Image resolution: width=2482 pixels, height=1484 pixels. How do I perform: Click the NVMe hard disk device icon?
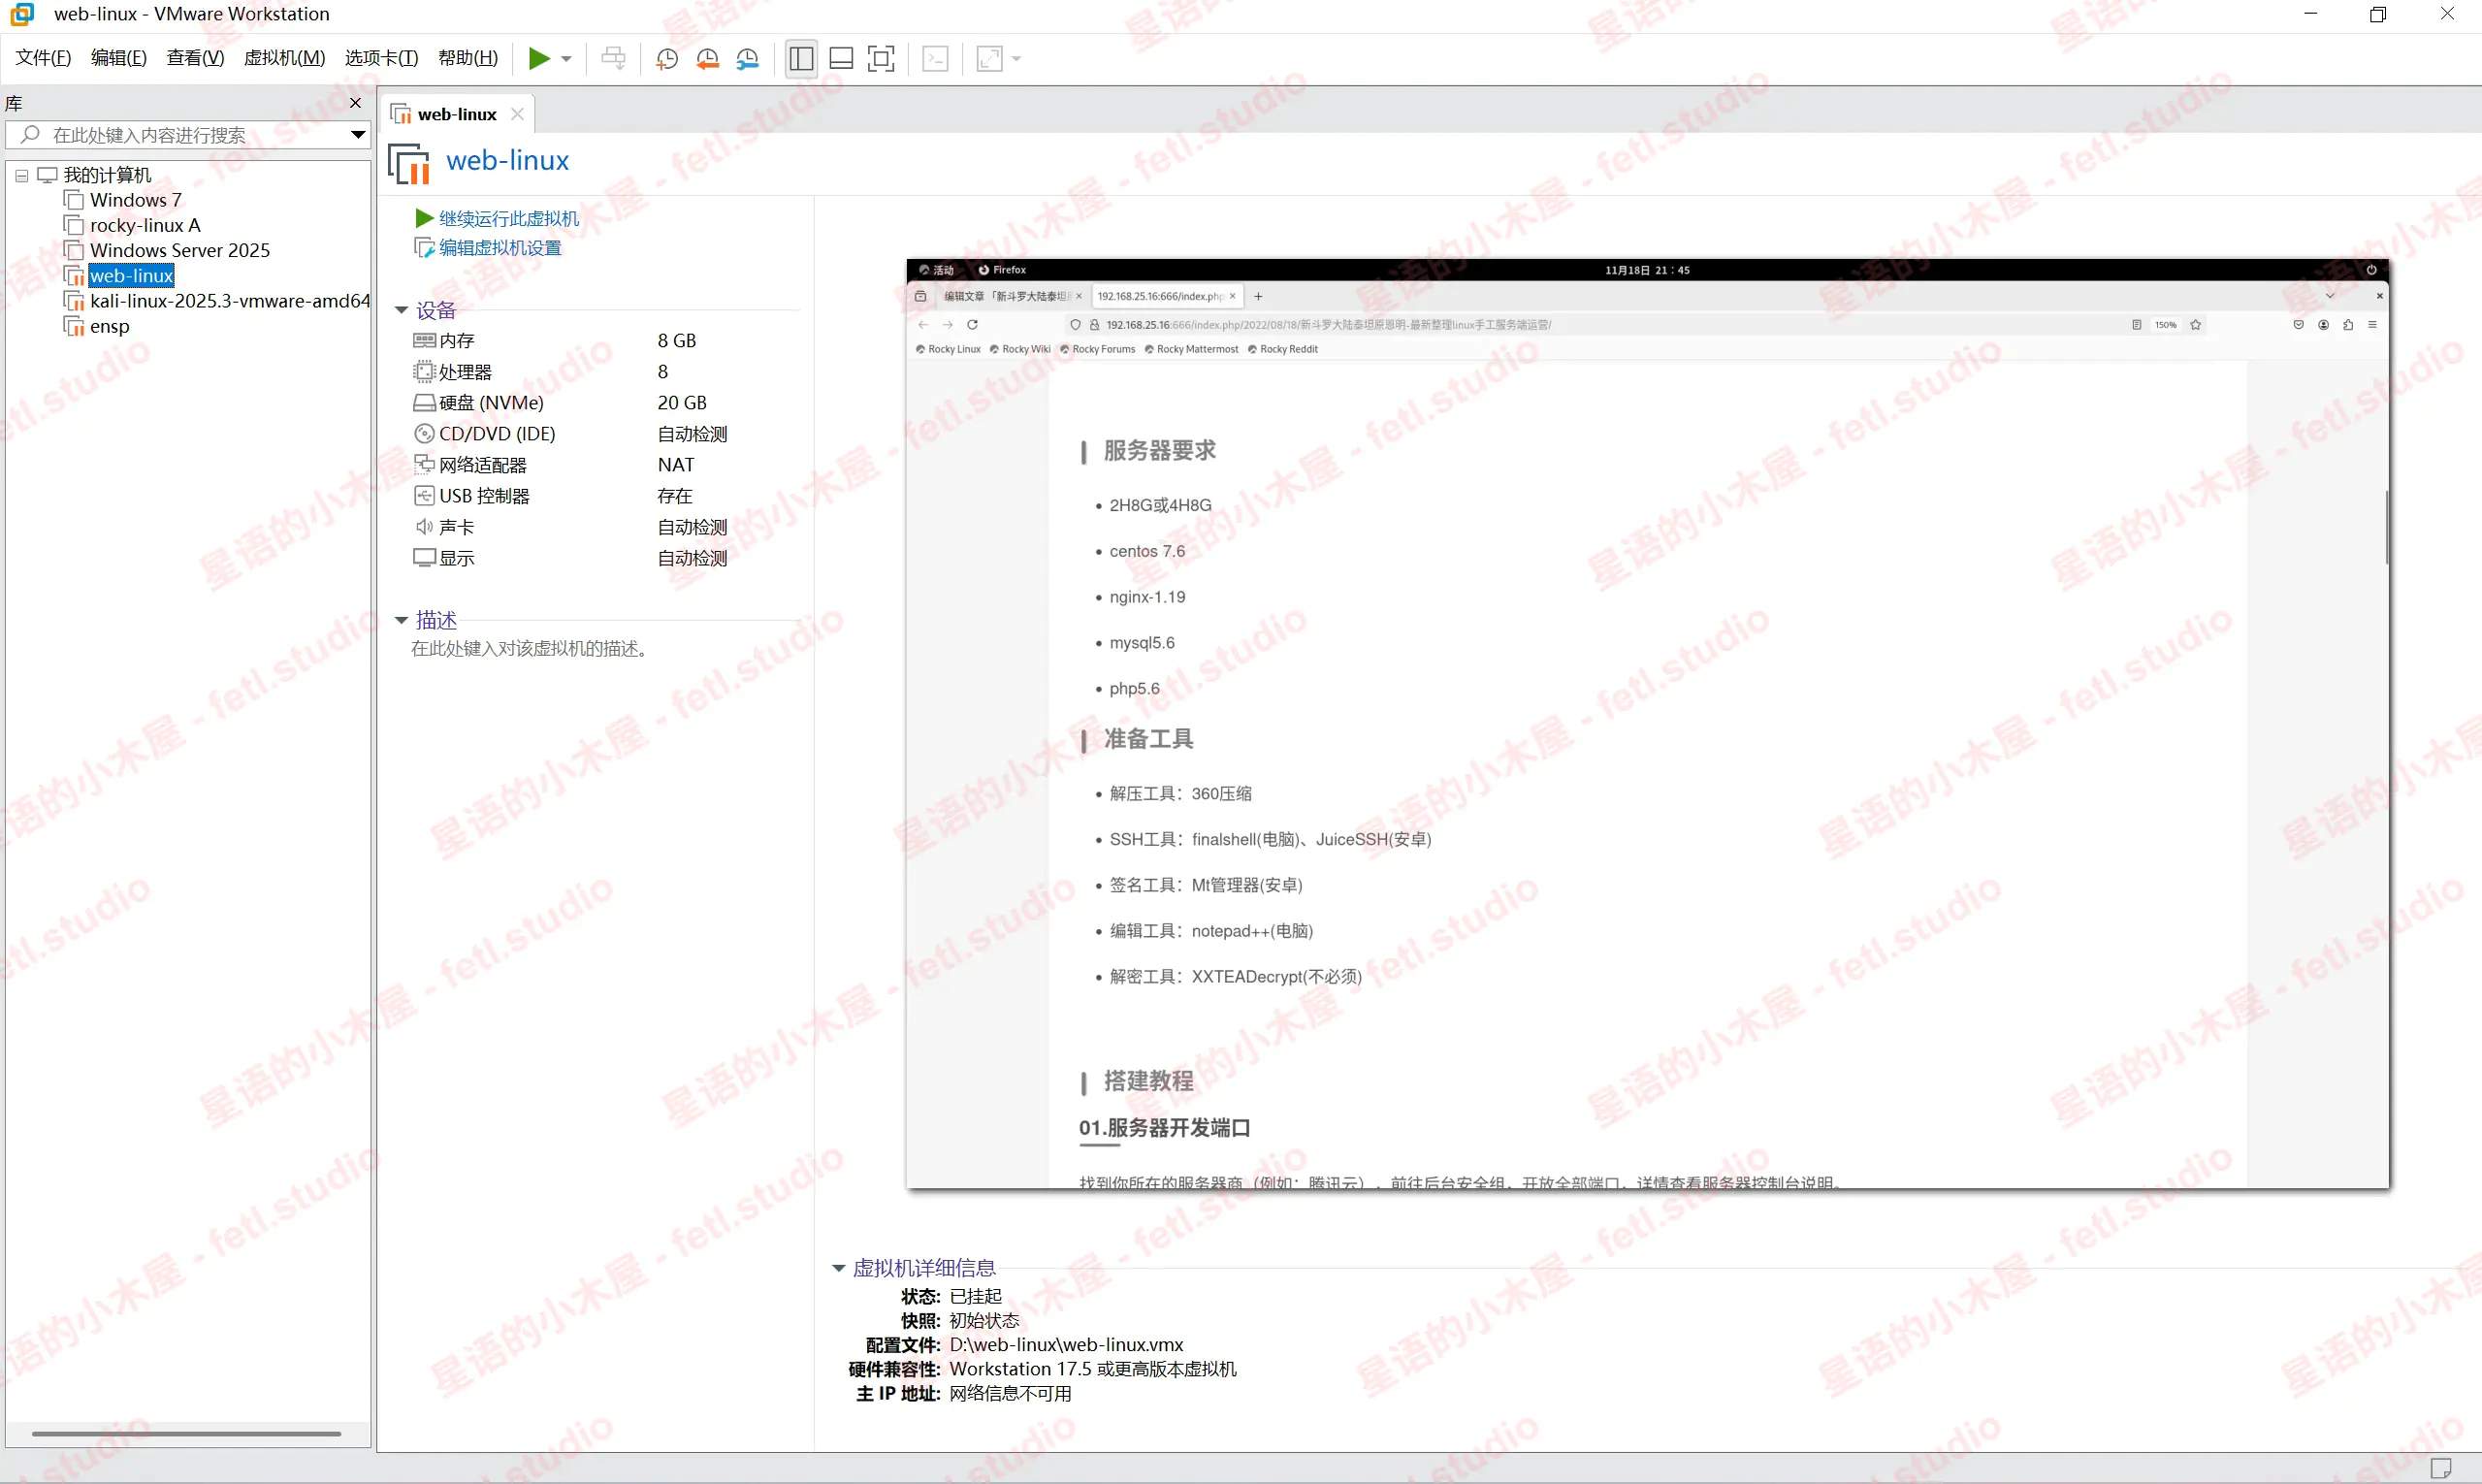(x=424, y=402)
